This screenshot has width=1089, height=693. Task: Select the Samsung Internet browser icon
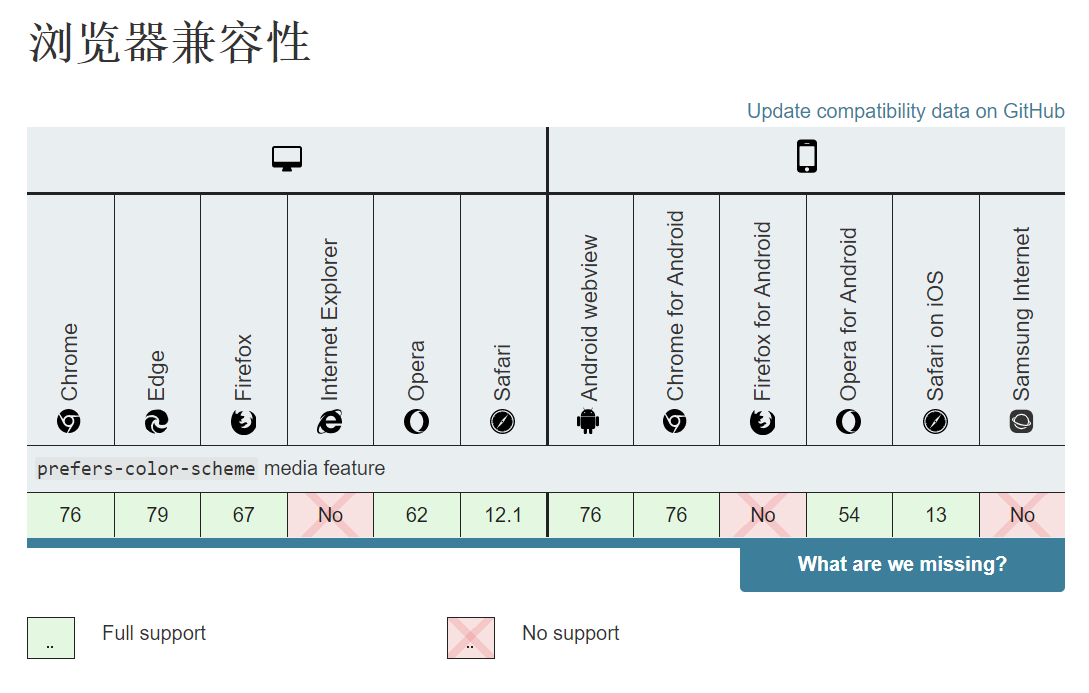(x=1022, y=421)
